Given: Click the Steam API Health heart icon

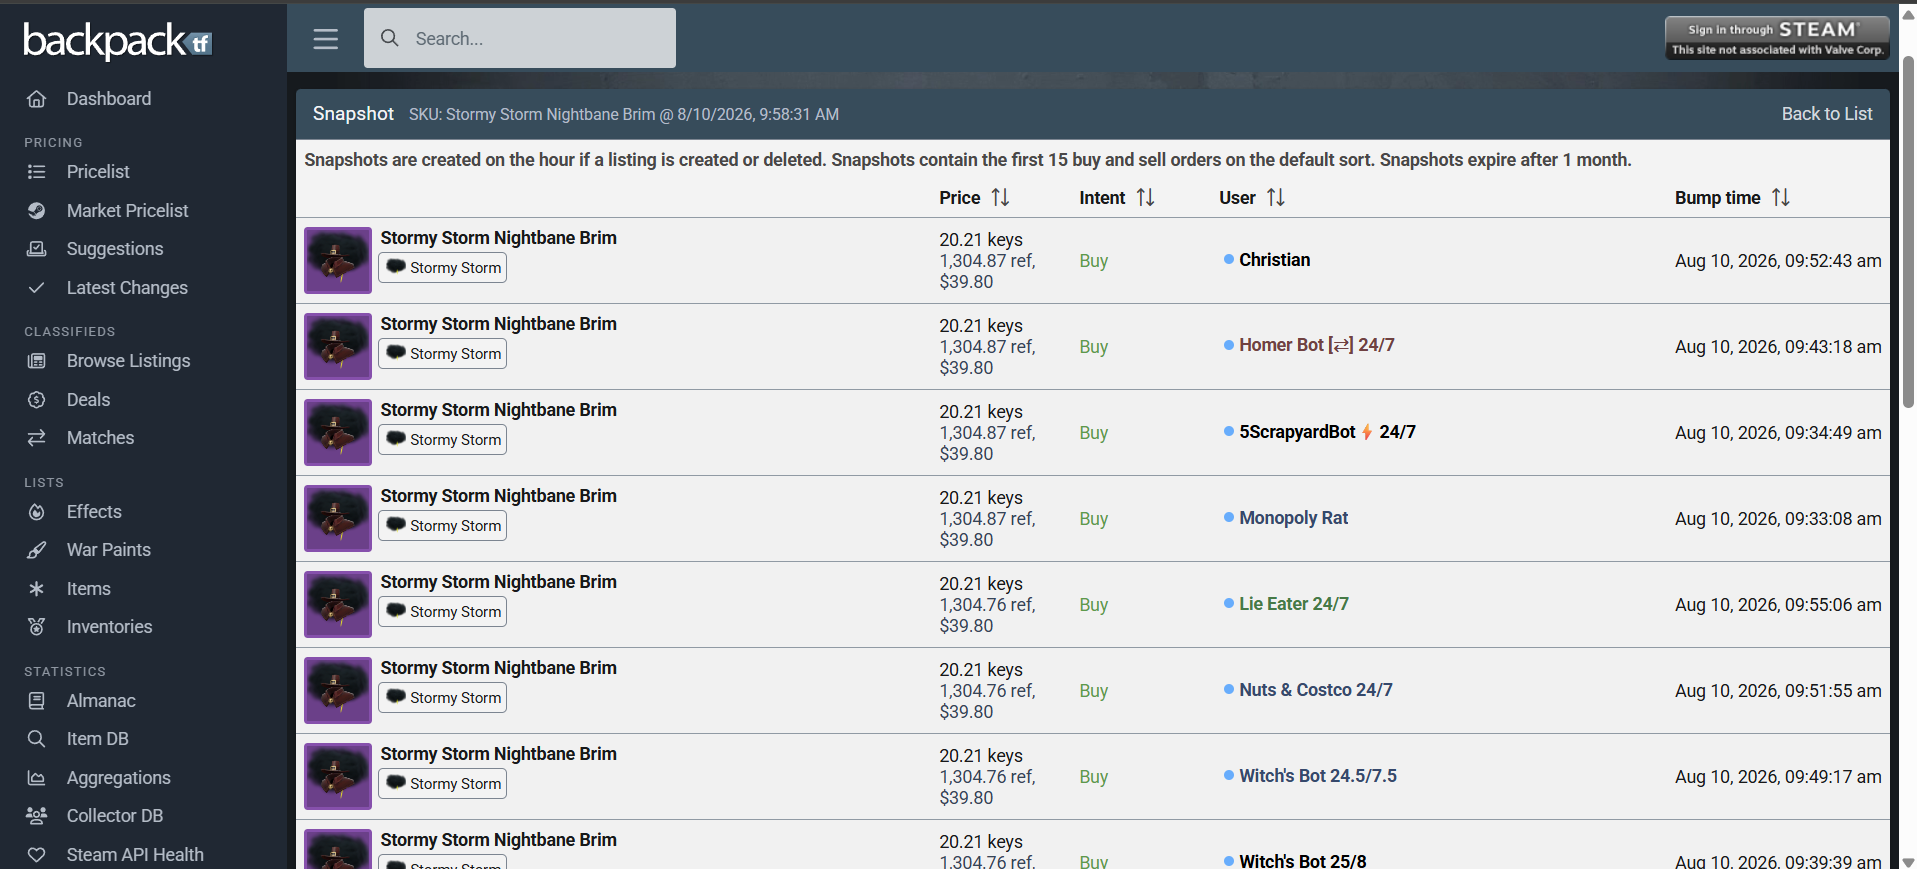Looking at the screenshot, I should coord(37,855).
